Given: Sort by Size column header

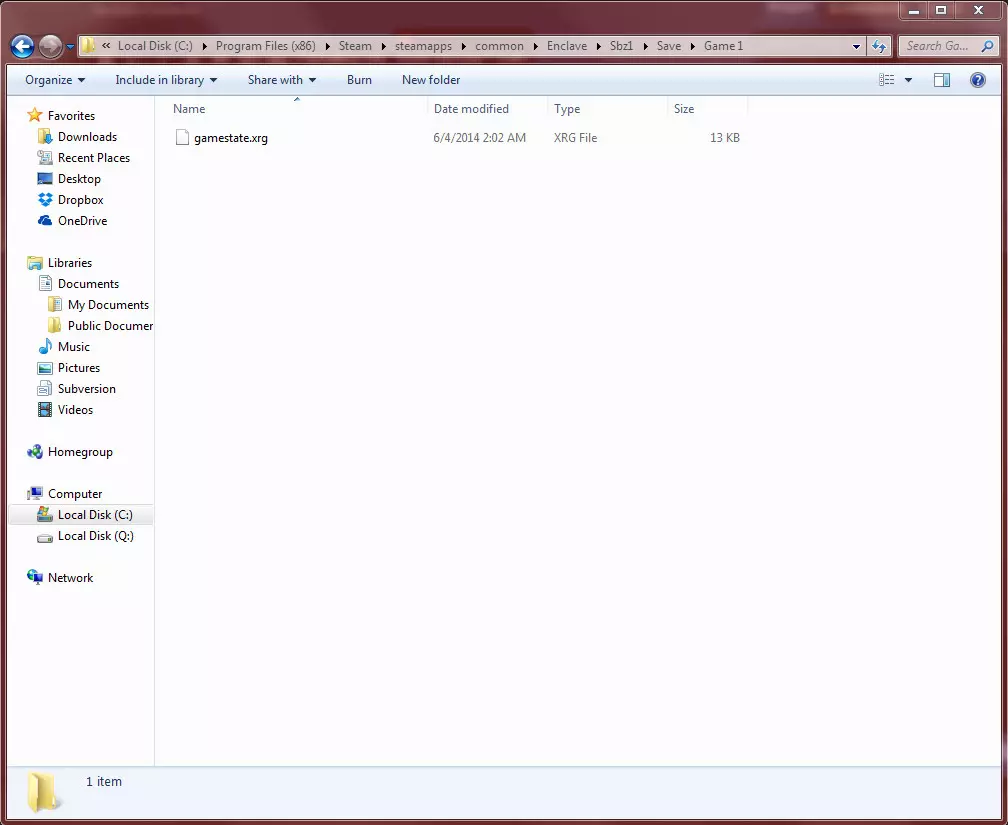Looking at the screenshot, I should point(706,109).
